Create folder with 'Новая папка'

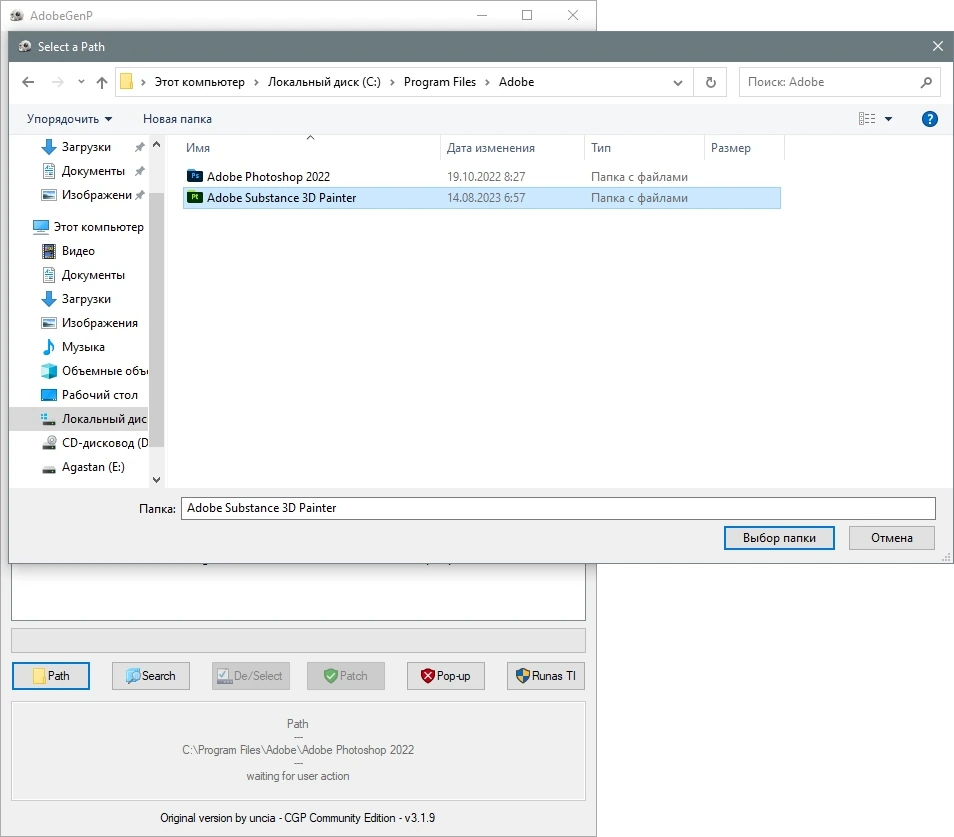point(178,119)
